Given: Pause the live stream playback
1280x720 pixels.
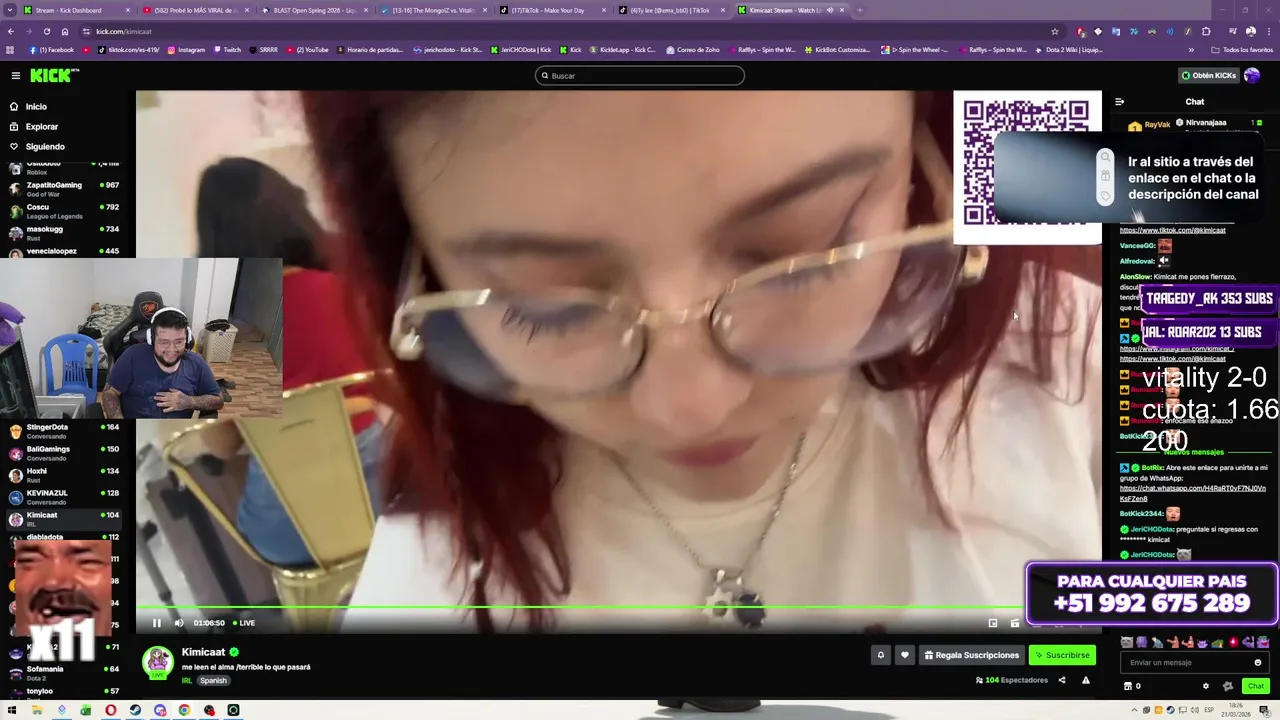Looking at the screenshot, I should click(156, 623).
